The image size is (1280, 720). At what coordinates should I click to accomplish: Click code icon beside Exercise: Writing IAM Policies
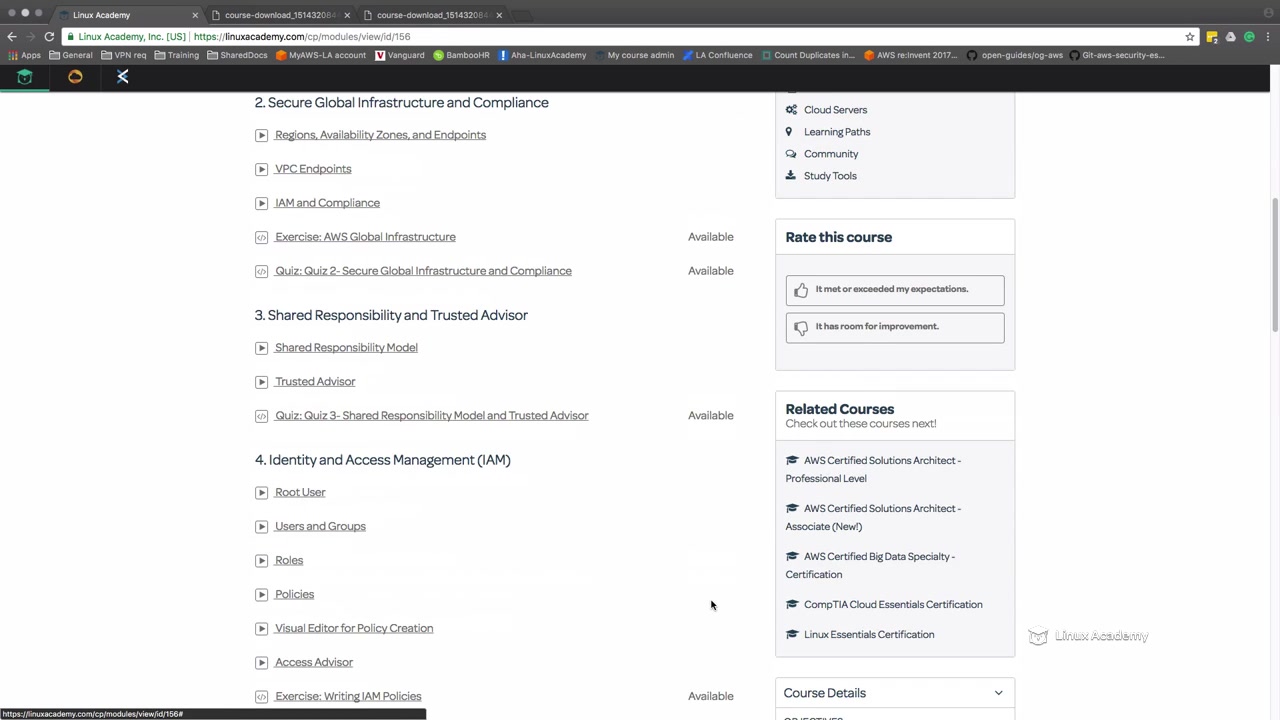pos(261,697)
